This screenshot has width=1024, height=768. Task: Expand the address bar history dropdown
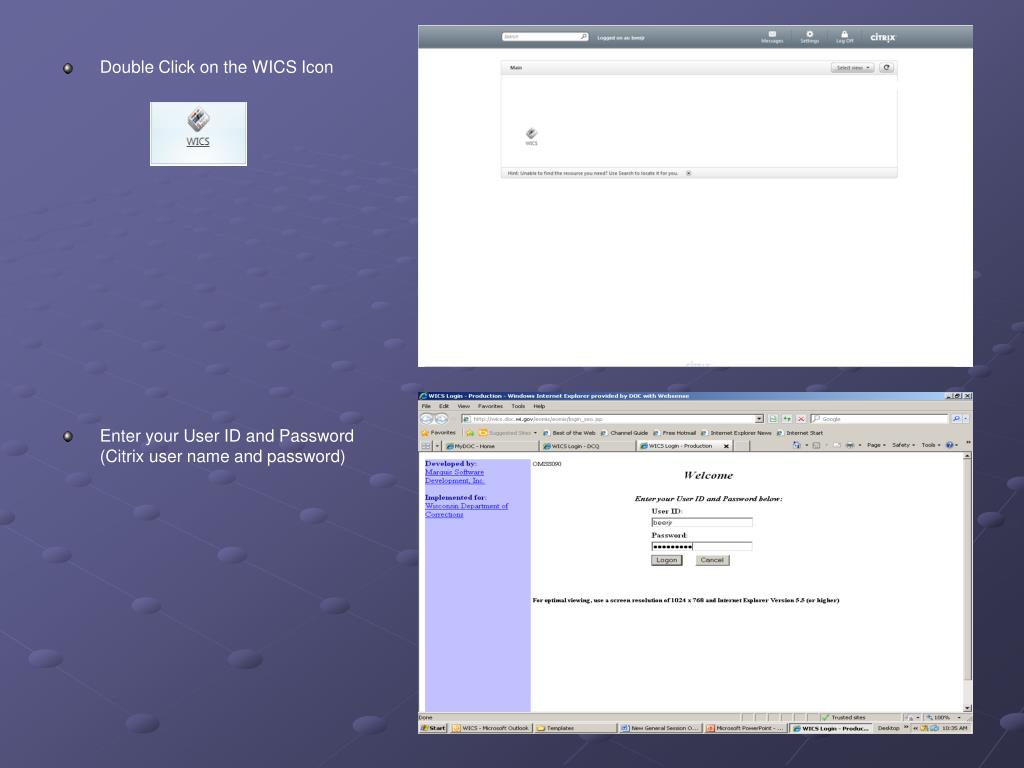(x=760, y=419)
